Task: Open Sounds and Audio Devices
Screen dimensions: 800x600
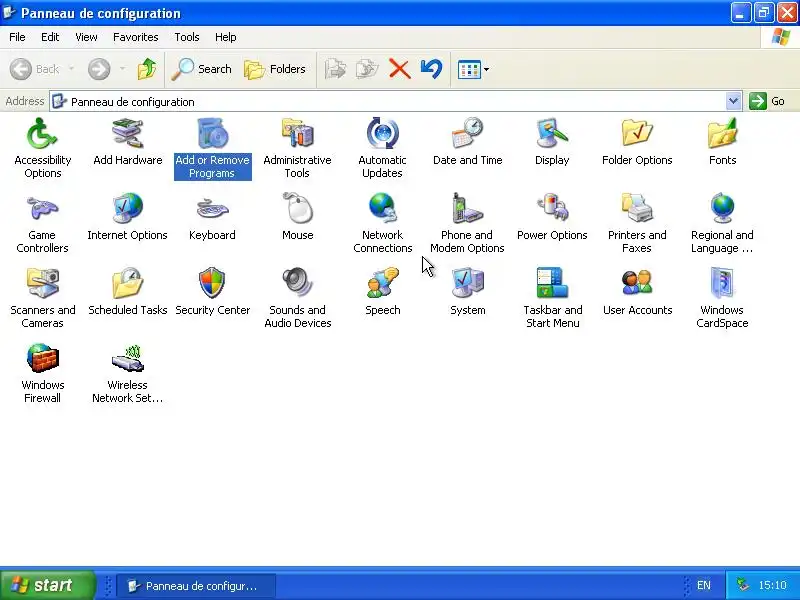Action: [x=297, y=298]
